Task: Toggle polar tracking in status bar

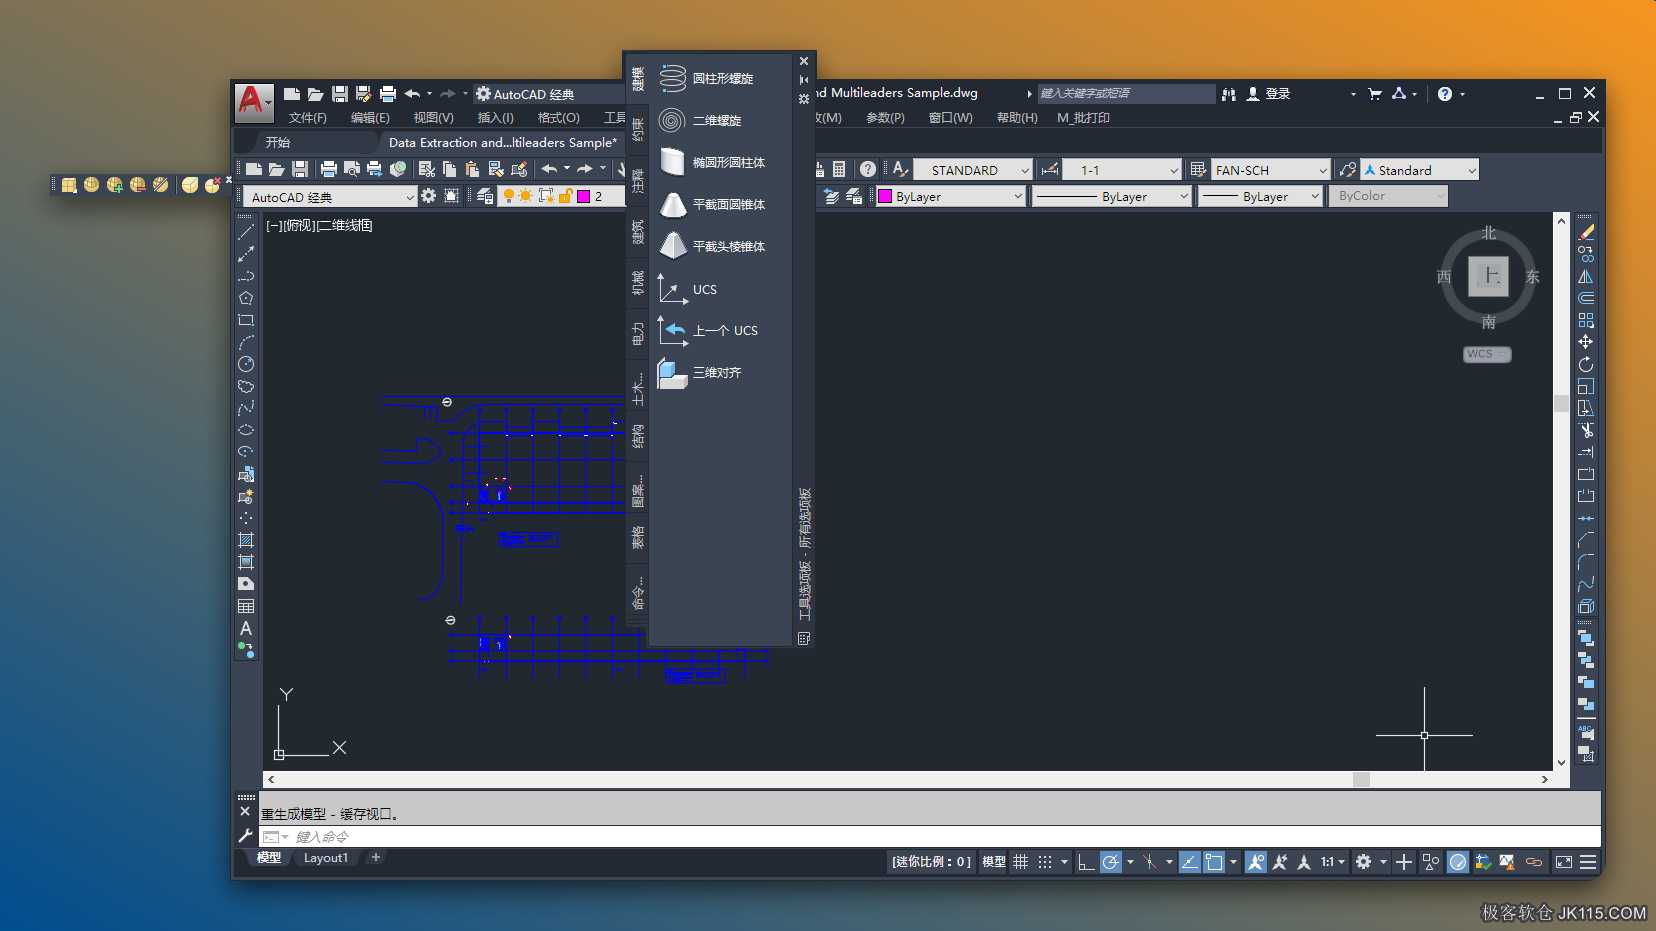Action: (1111, 862)
